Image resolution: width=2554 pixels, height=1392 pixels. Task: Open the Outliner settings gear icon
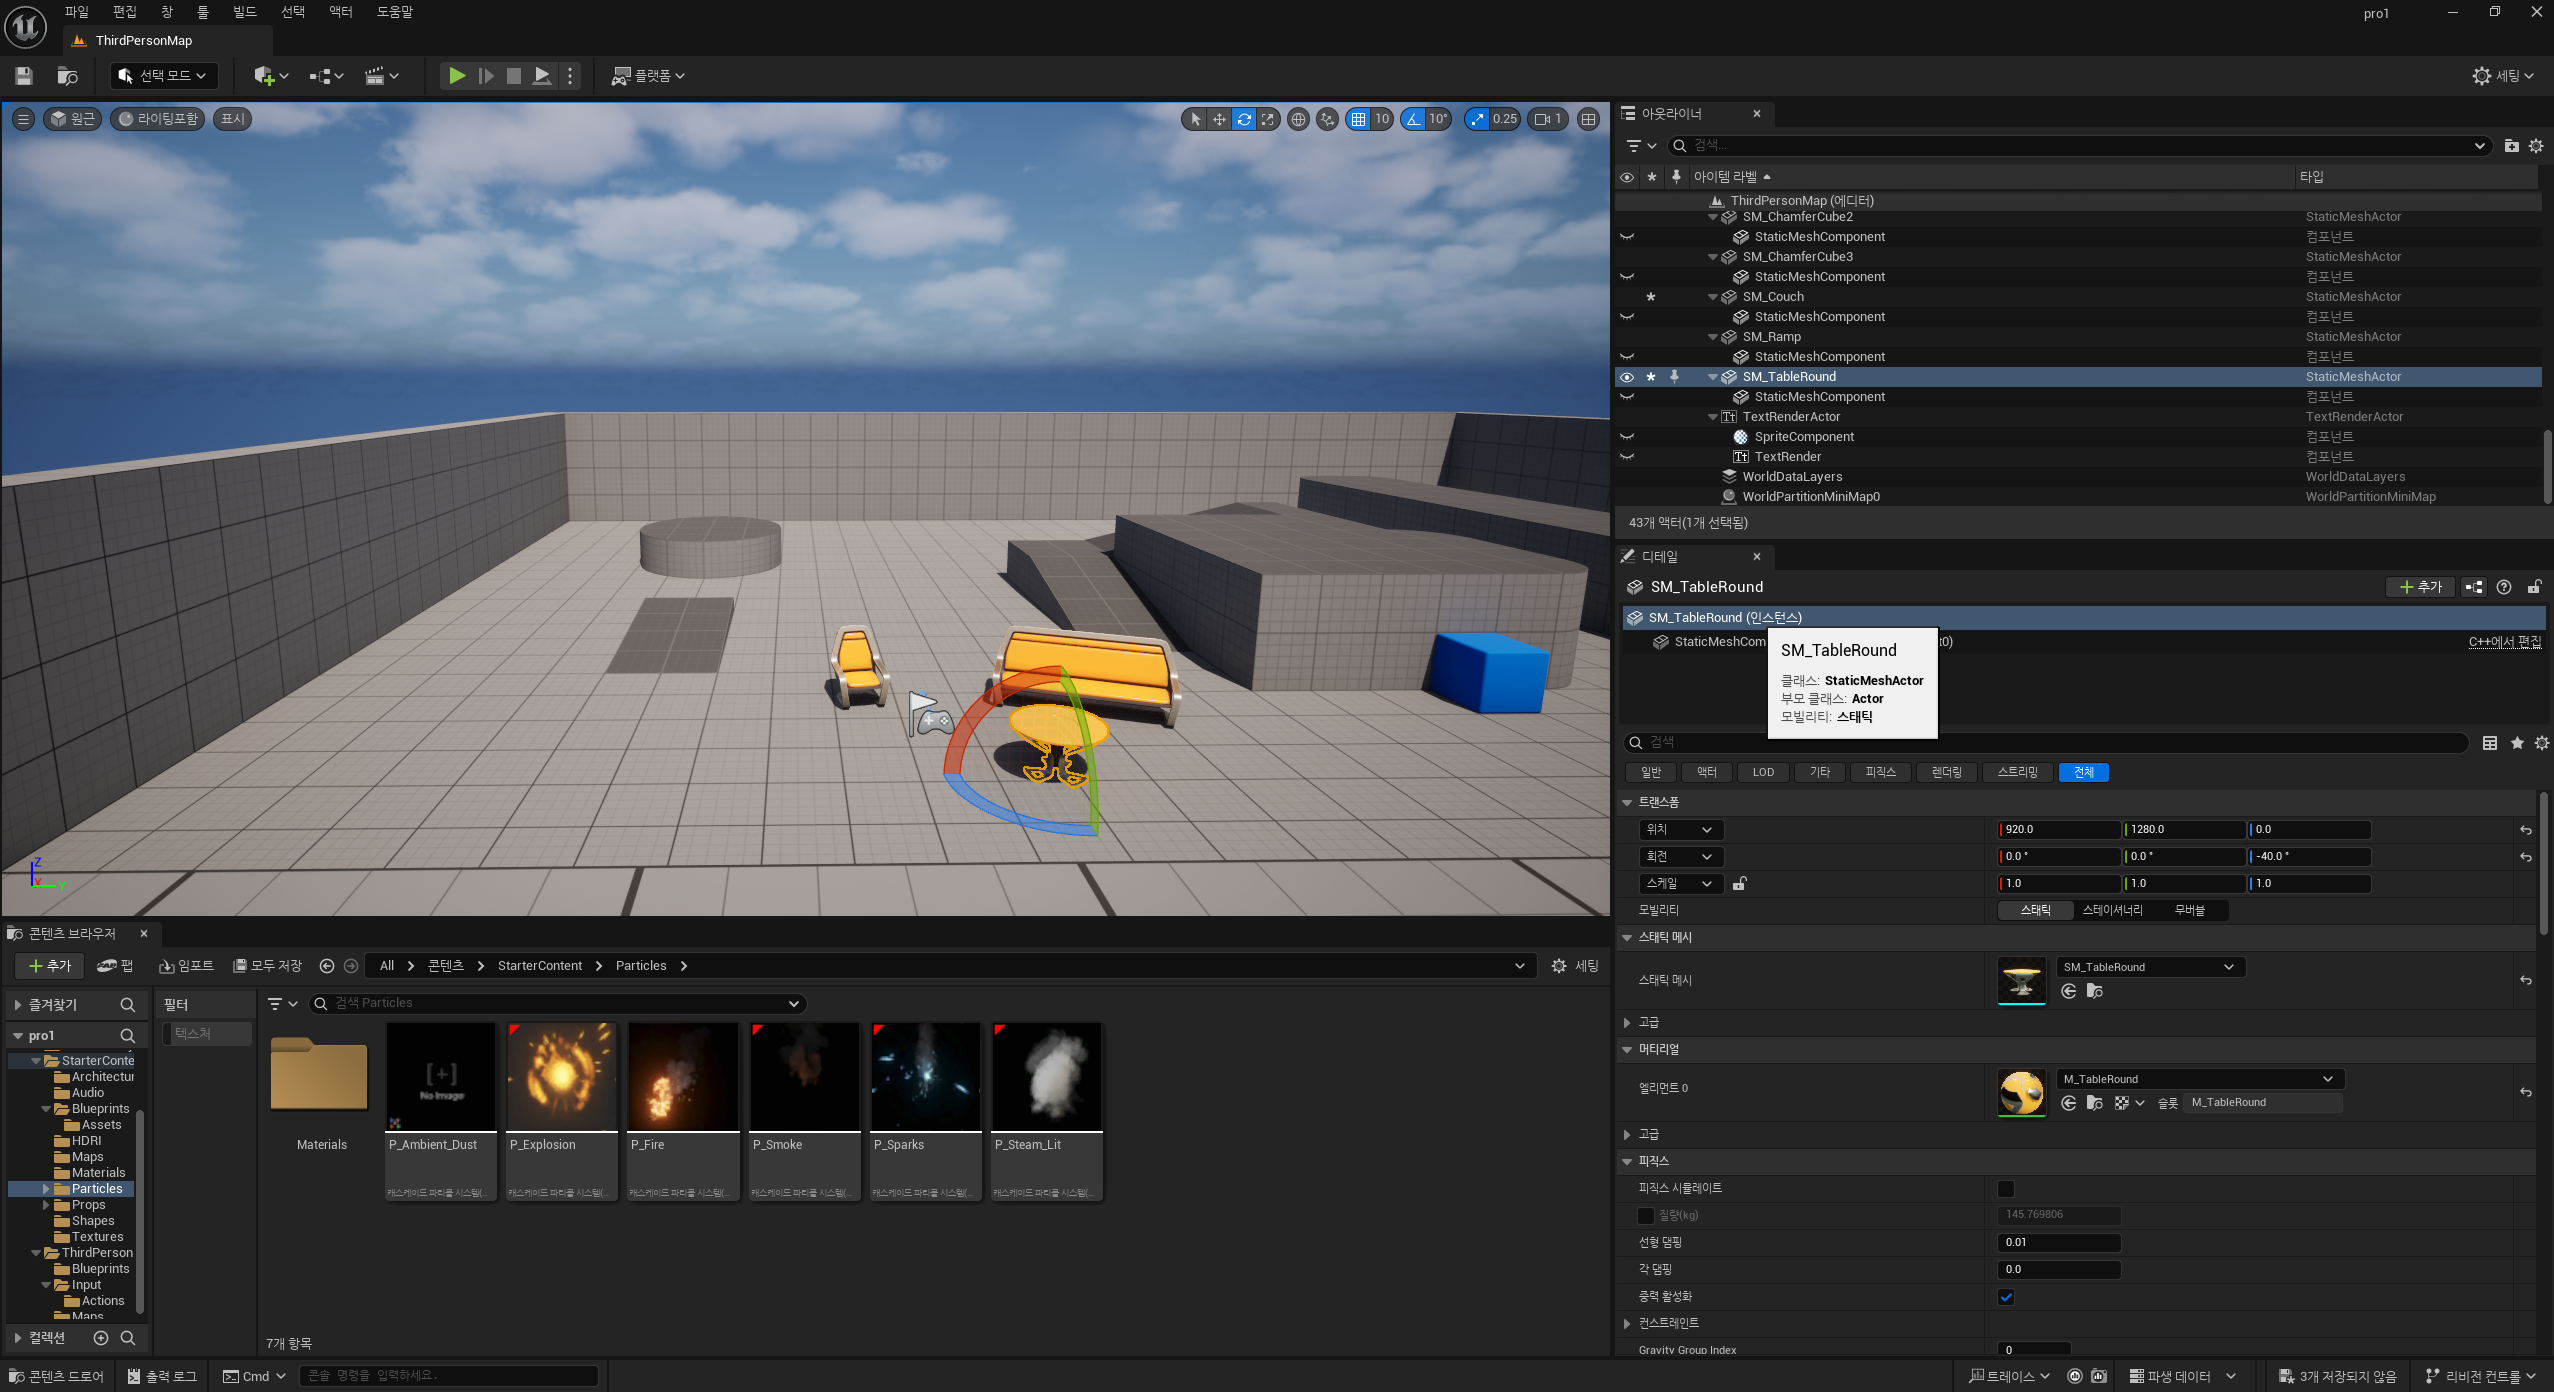[2536, 146]
